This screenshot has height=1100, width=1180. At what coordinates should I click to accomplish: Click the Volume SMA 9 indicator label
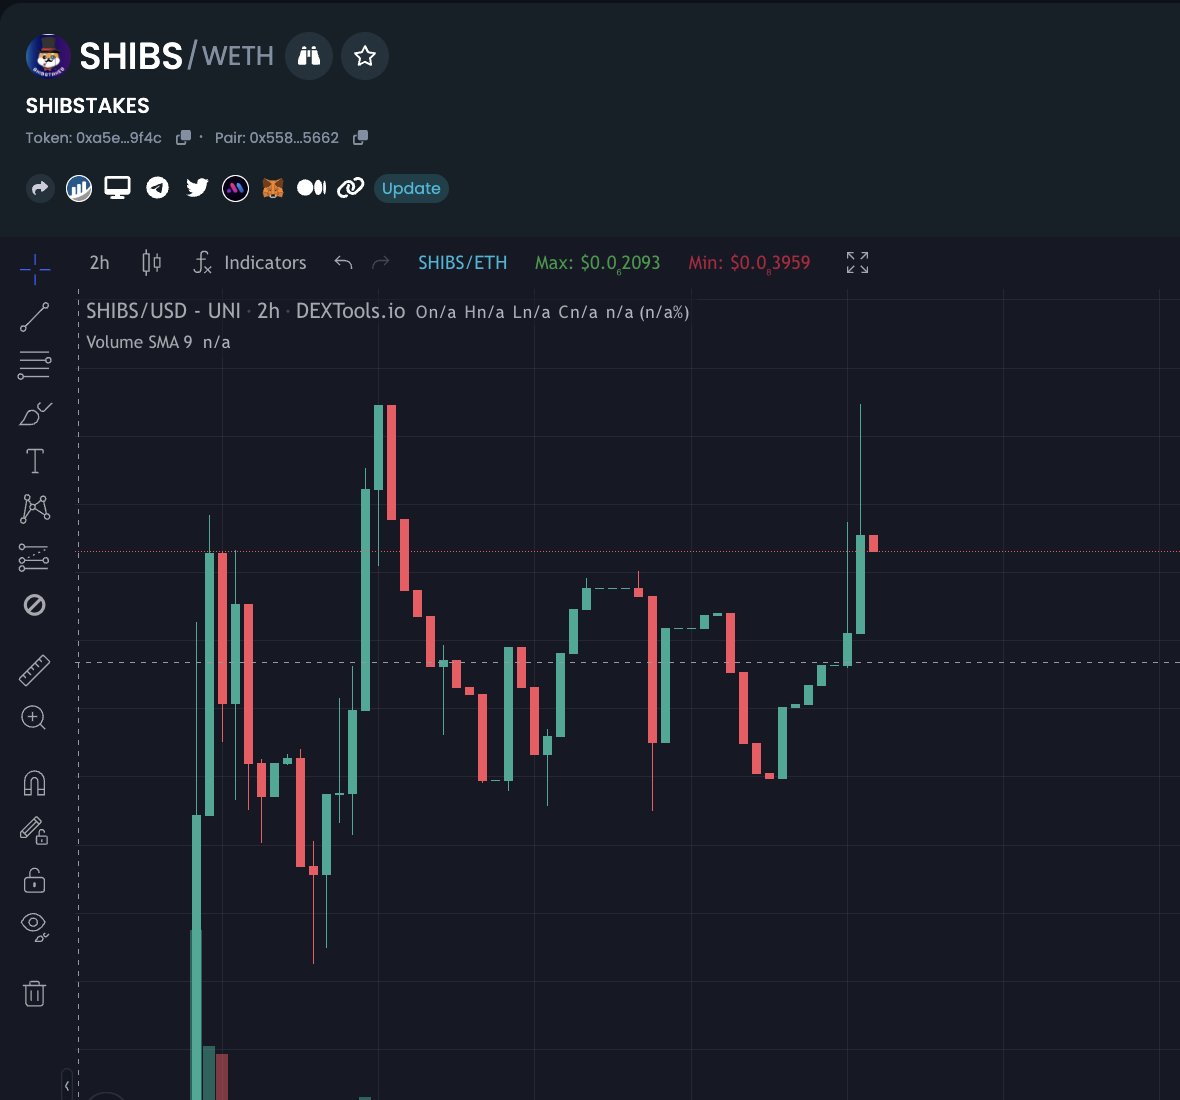click(x=139, y=342)
